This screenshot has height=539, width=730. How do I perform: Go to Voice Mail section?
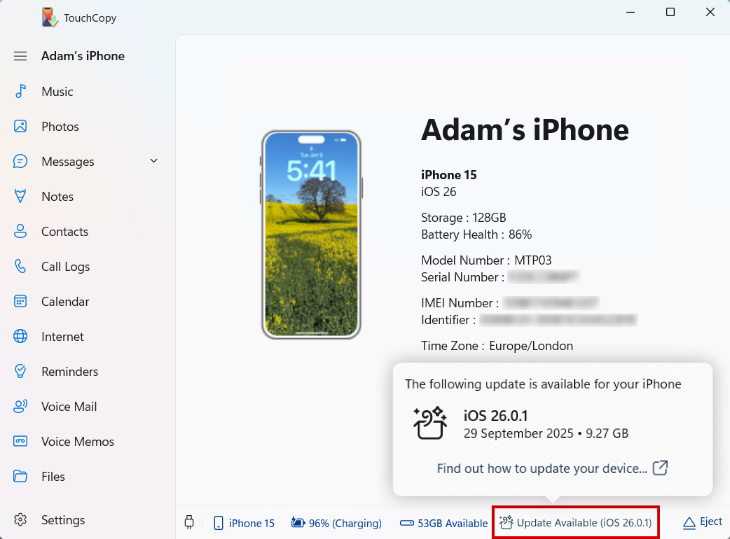pyautogui.click(x=69, y=406)
